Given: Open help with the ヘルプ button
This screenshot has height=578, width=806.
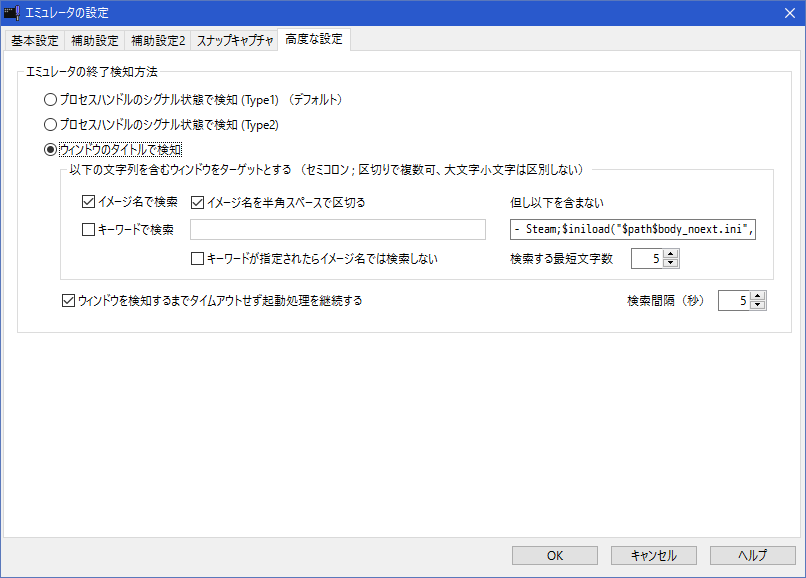Looking at the screenshot, I should [753, 555].
